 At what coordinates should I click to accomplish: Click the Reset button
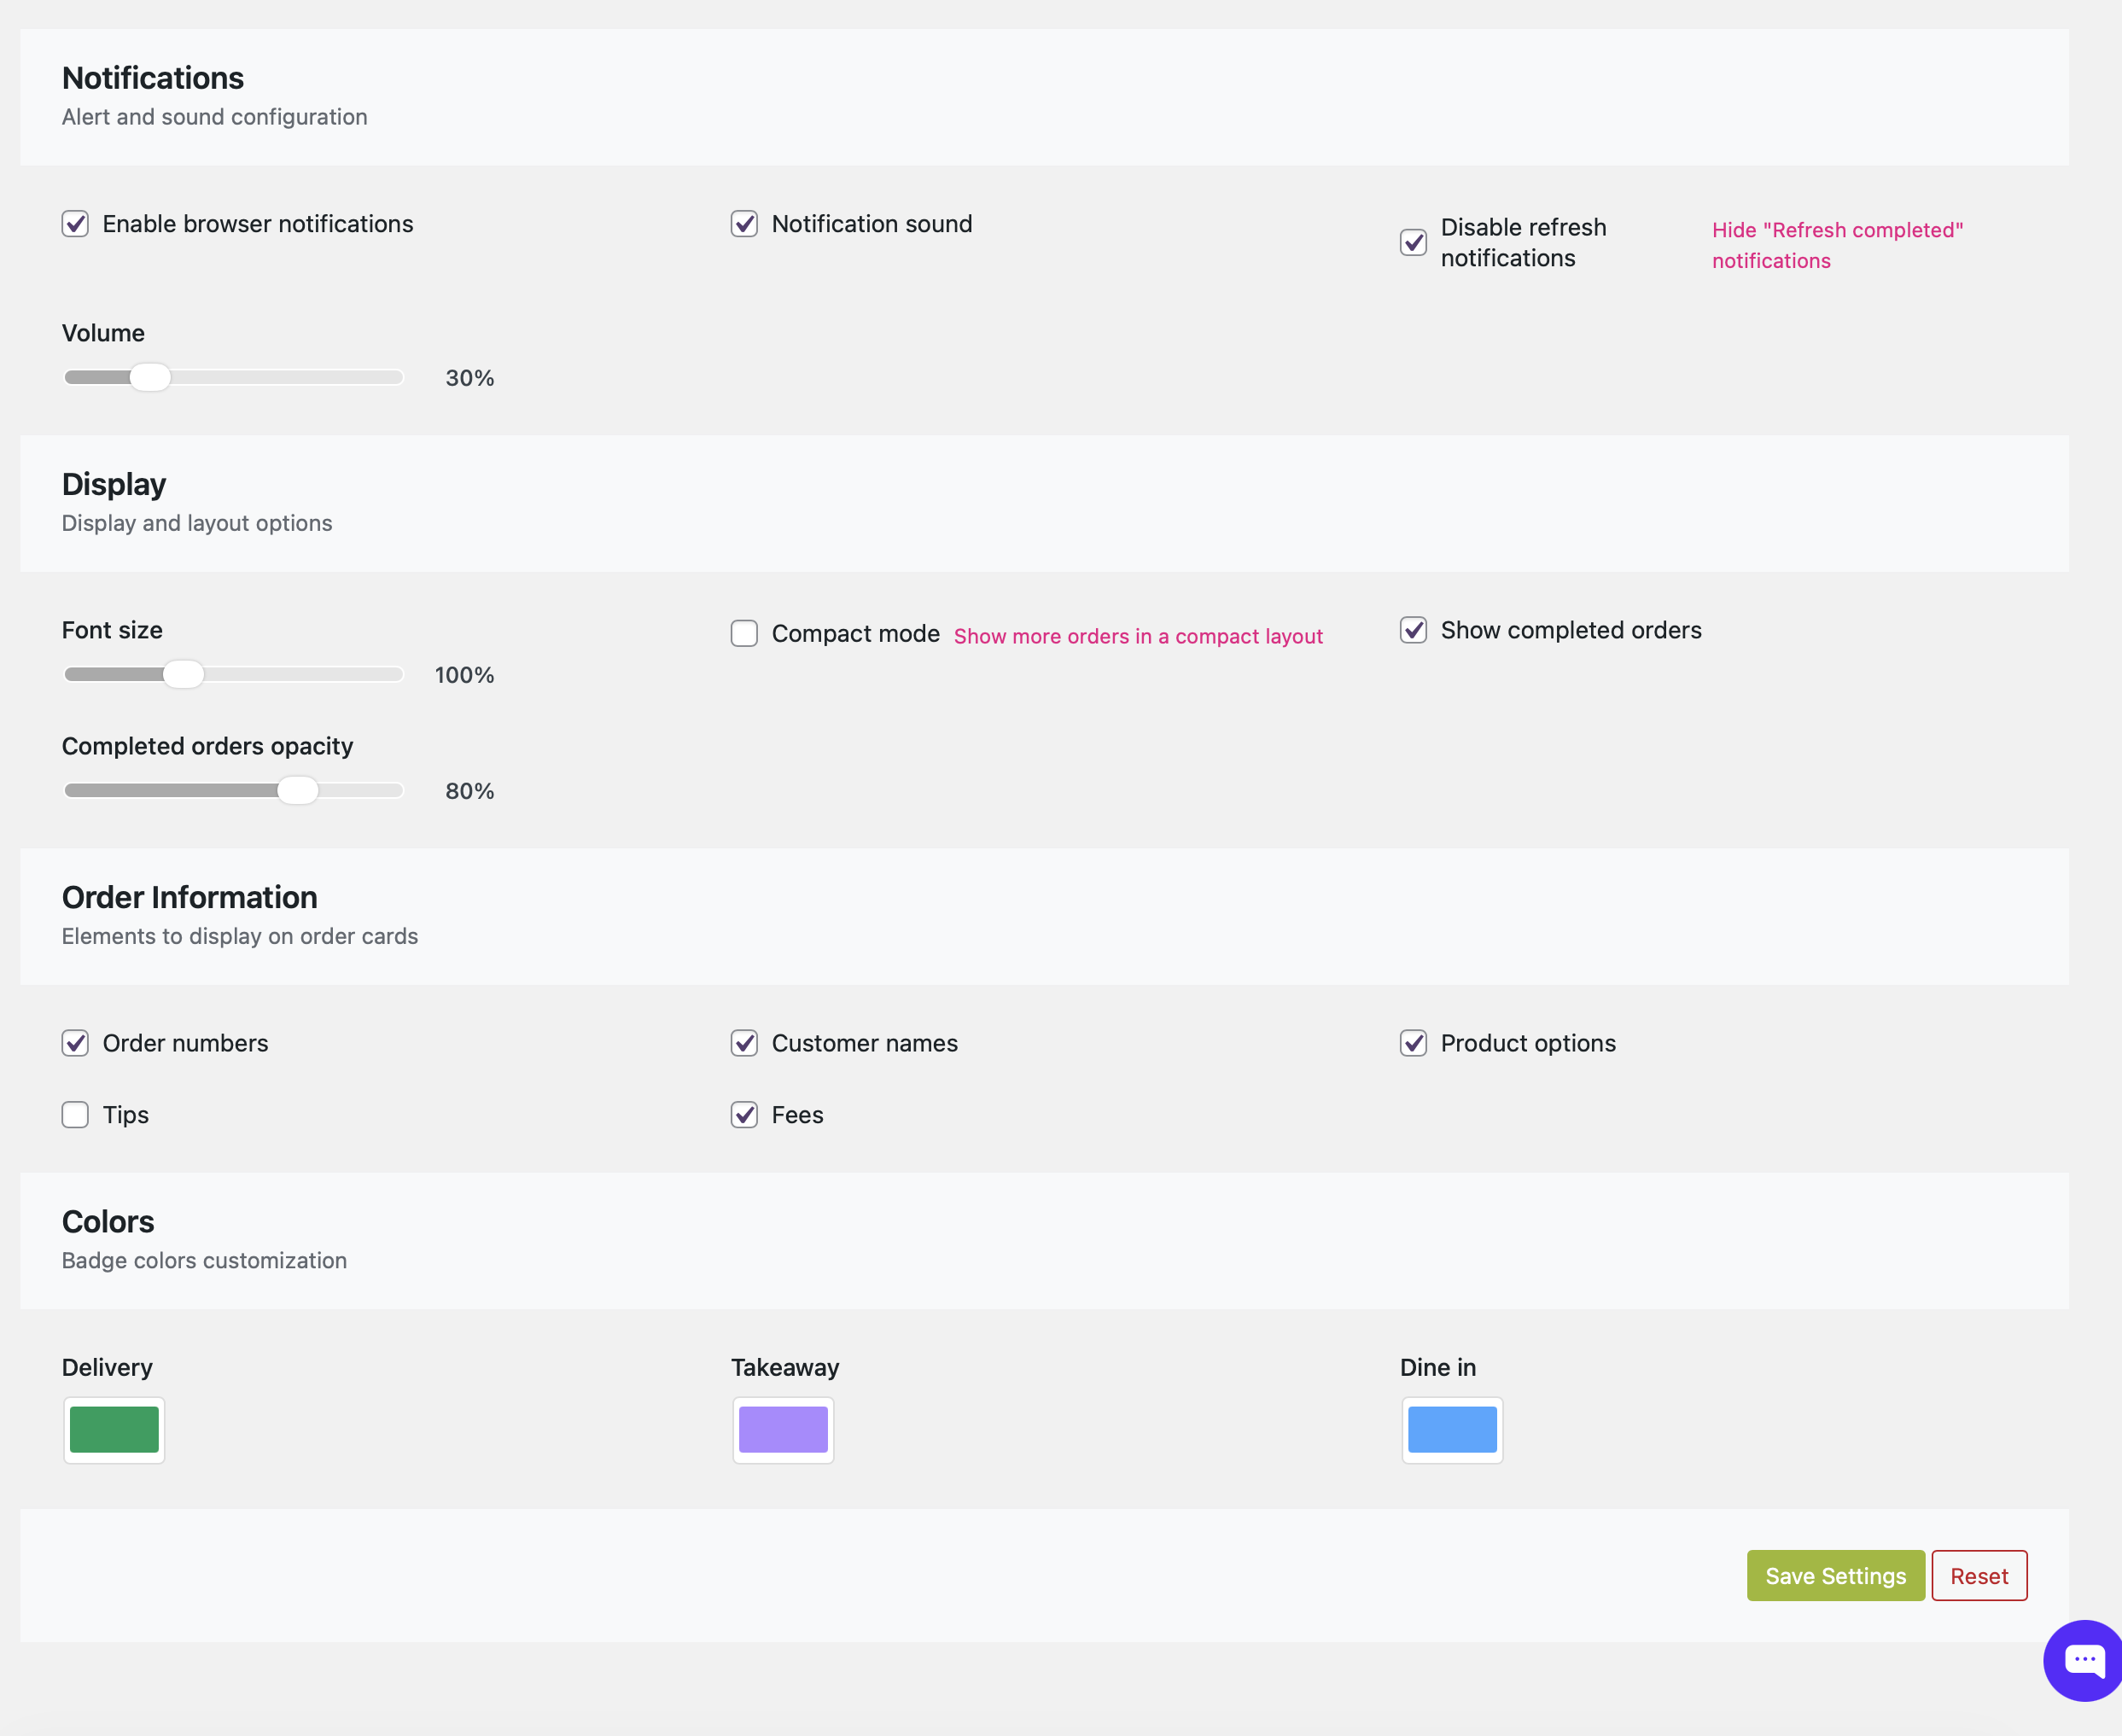click(x=1978, y=1576)
